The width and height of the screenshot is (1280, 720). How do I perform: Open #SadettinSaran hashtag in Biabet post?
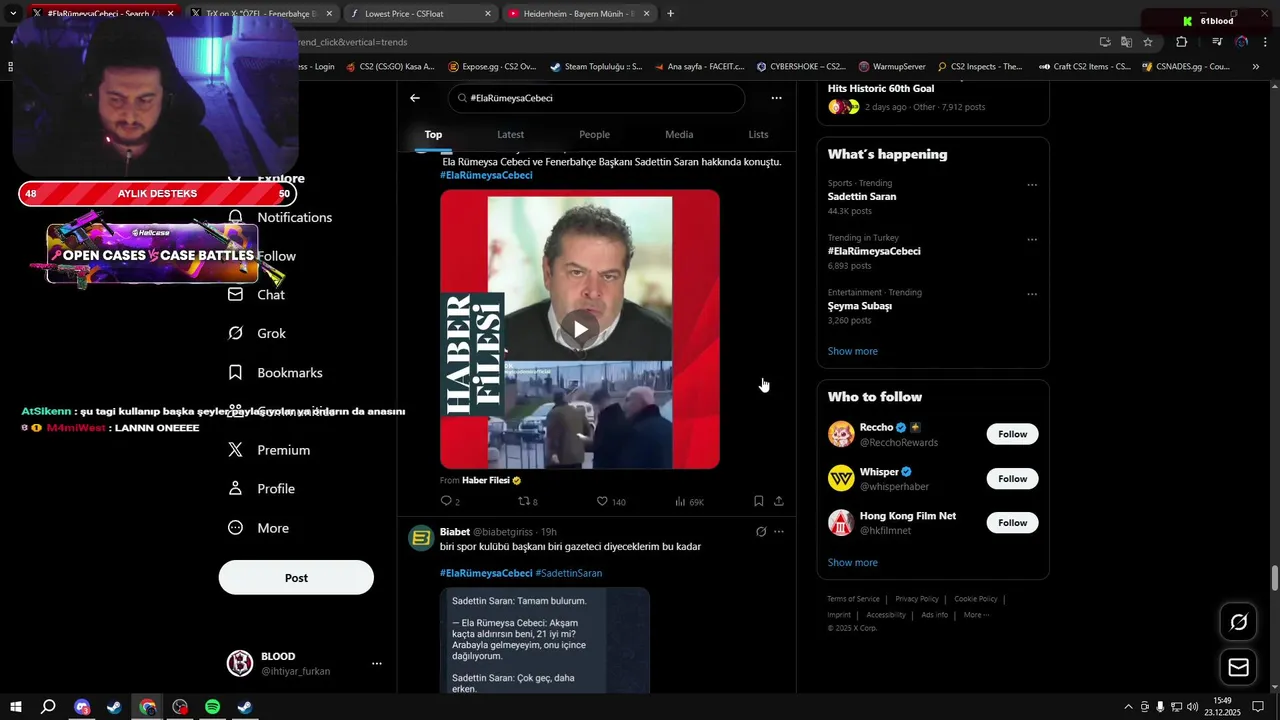point(568,573)
